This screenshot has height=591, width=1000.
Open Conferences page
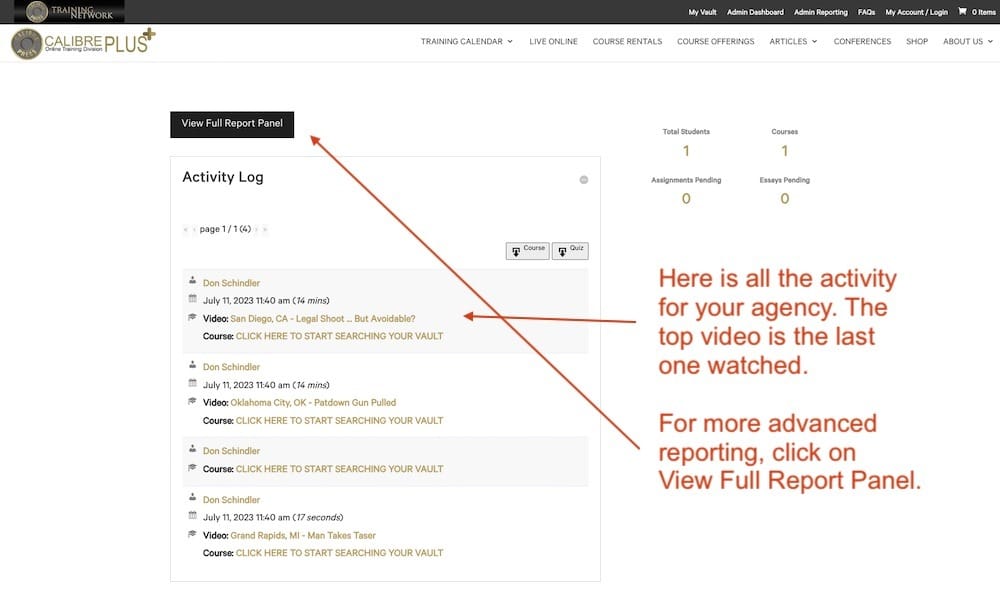862,41
